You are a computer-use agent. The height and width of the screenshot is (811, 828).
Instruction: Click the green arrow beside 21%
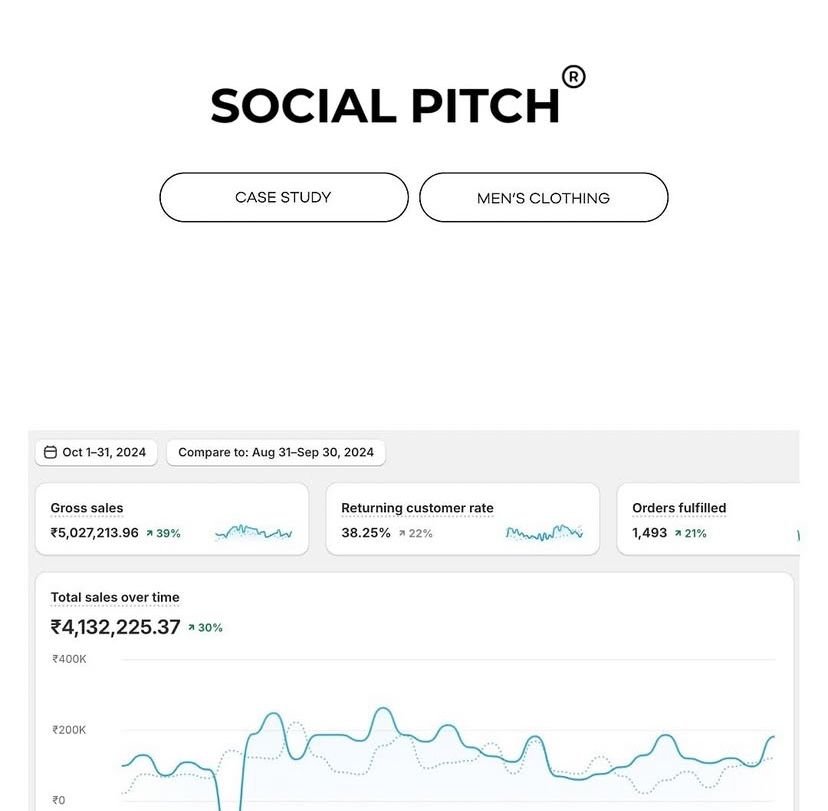click(x=678, y=534)
